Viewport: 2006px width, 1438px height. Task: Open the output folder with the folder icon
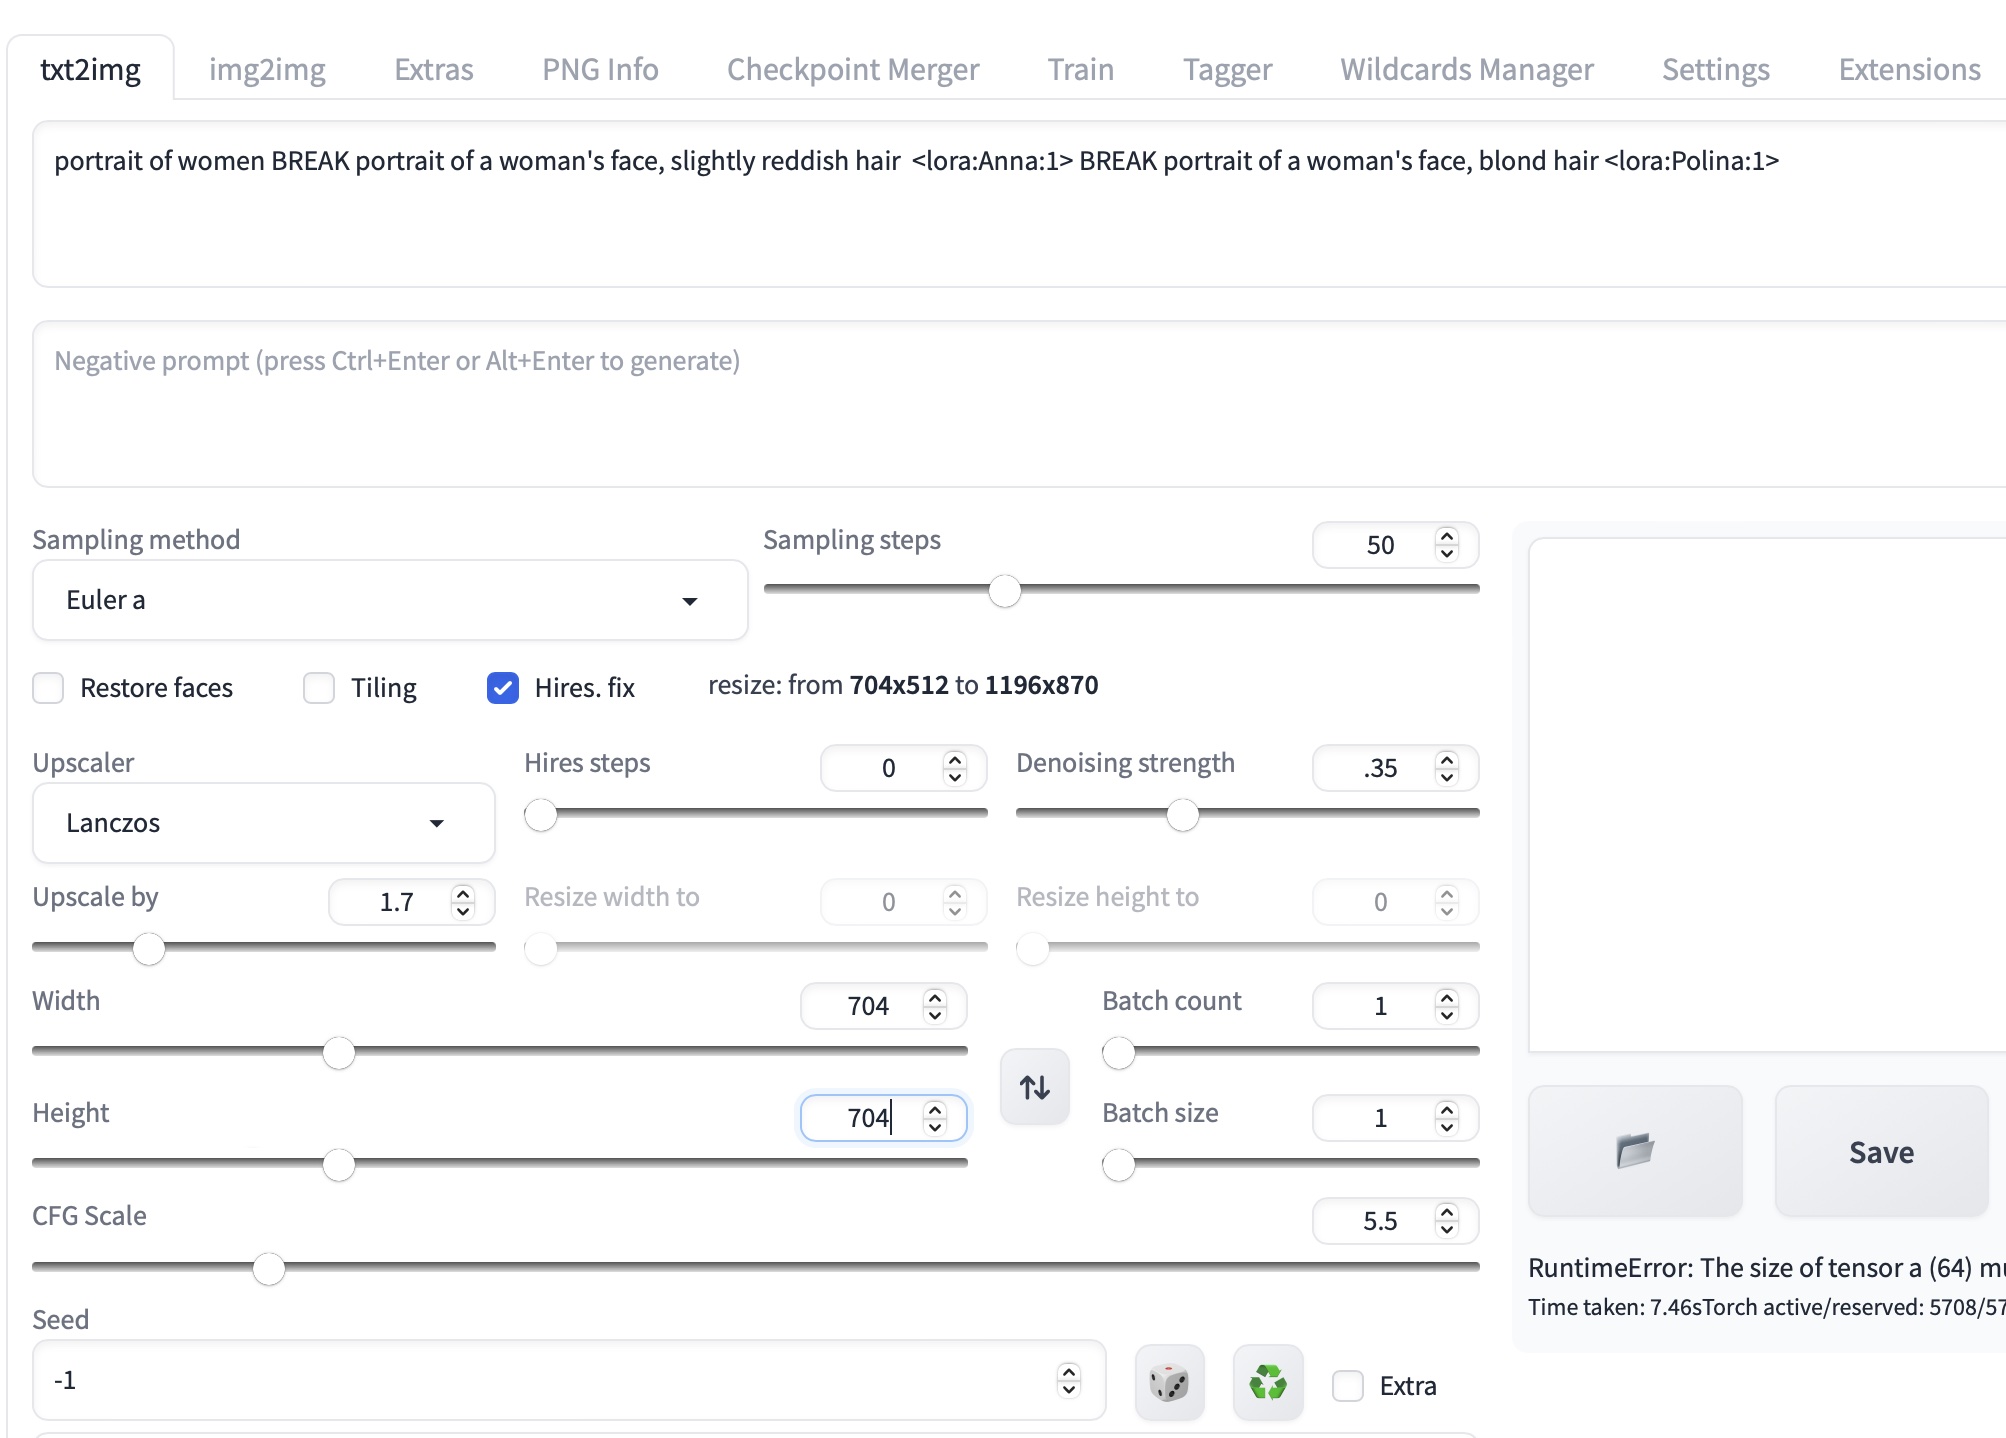pyautogui.click(x=1635, y=1151)
